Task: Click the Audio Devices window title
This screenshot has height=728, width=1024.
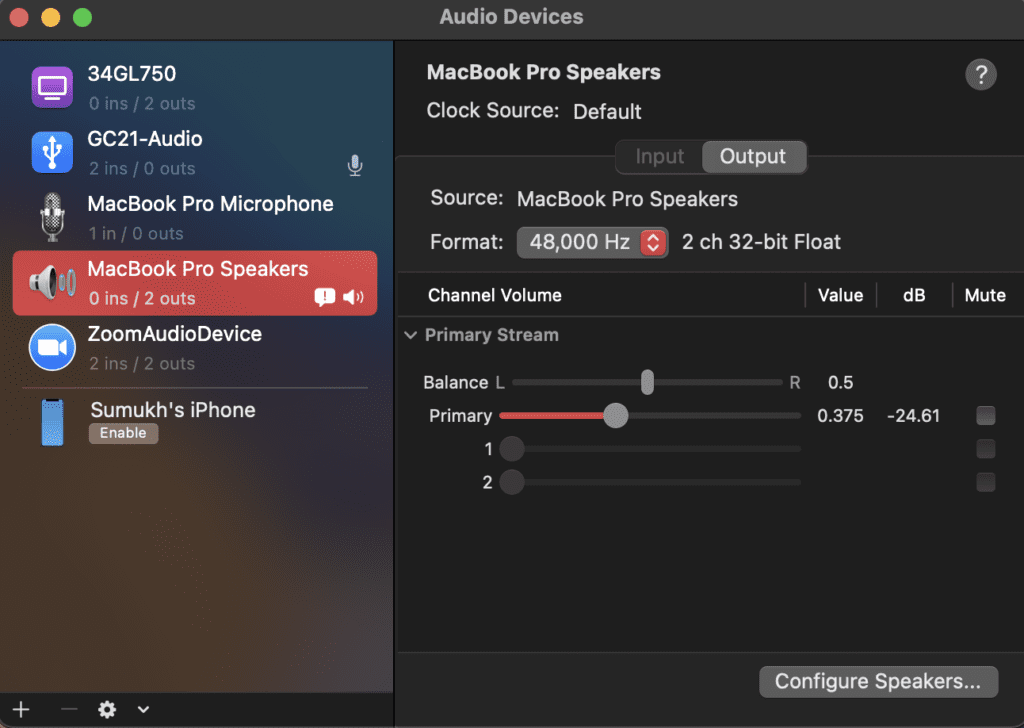Action: tap(511, 16)
